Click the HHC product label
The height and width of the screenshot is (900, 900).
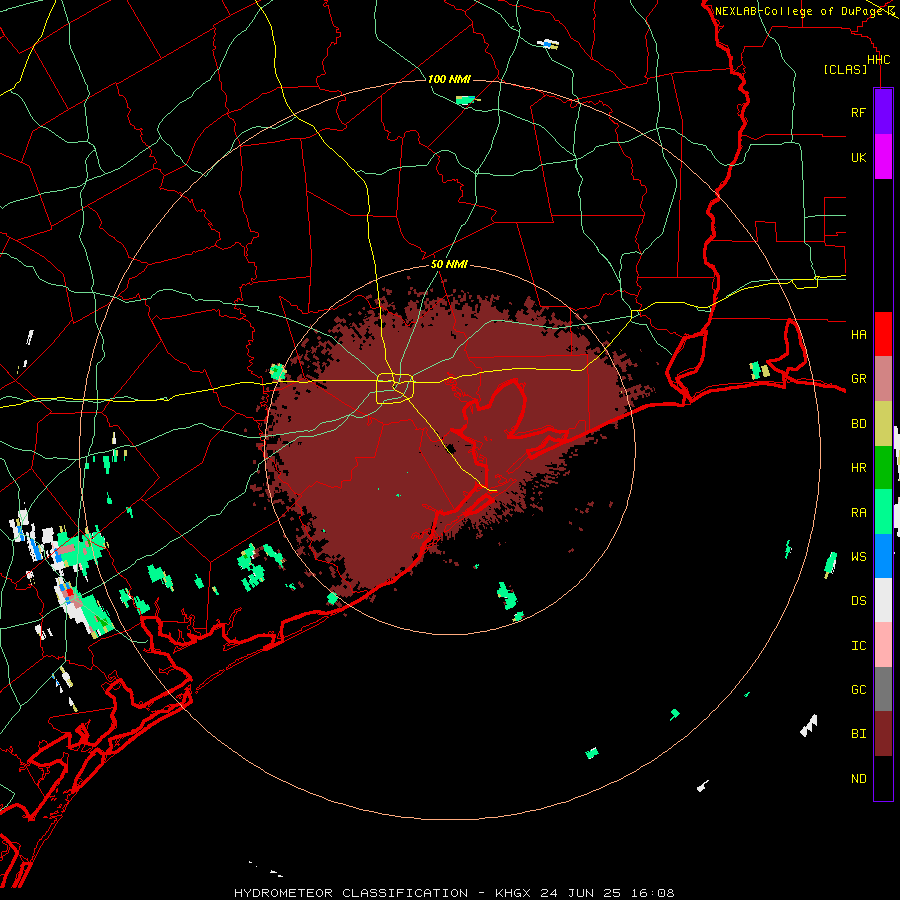pyautogui.click(x=879, y=60)
